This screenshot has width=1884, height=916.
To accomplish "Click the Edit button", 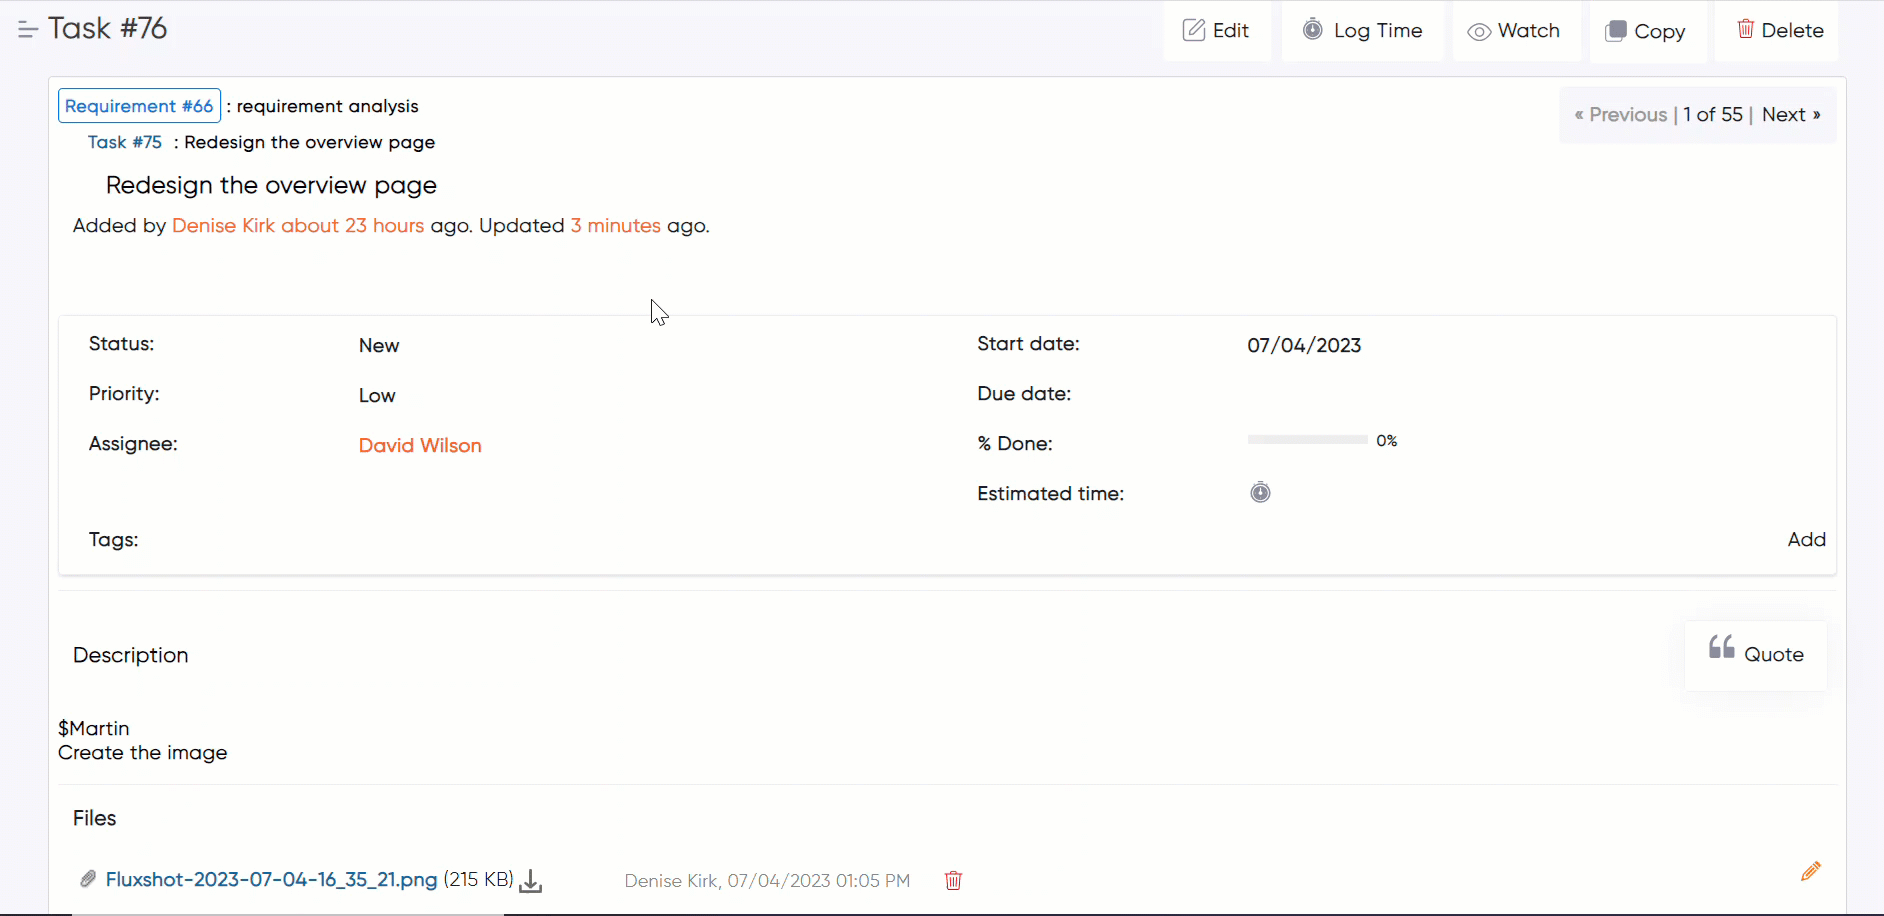I will pos(1216,31).
